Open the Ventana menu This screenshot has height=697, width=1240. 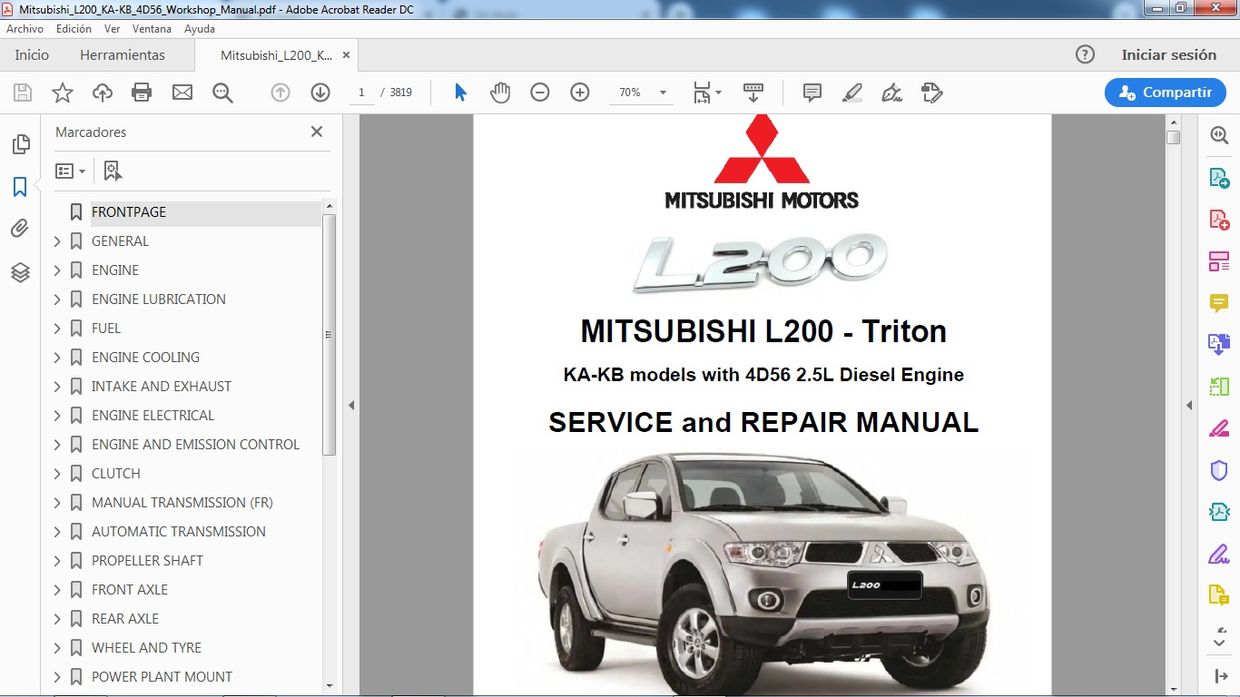click(152, 29)
